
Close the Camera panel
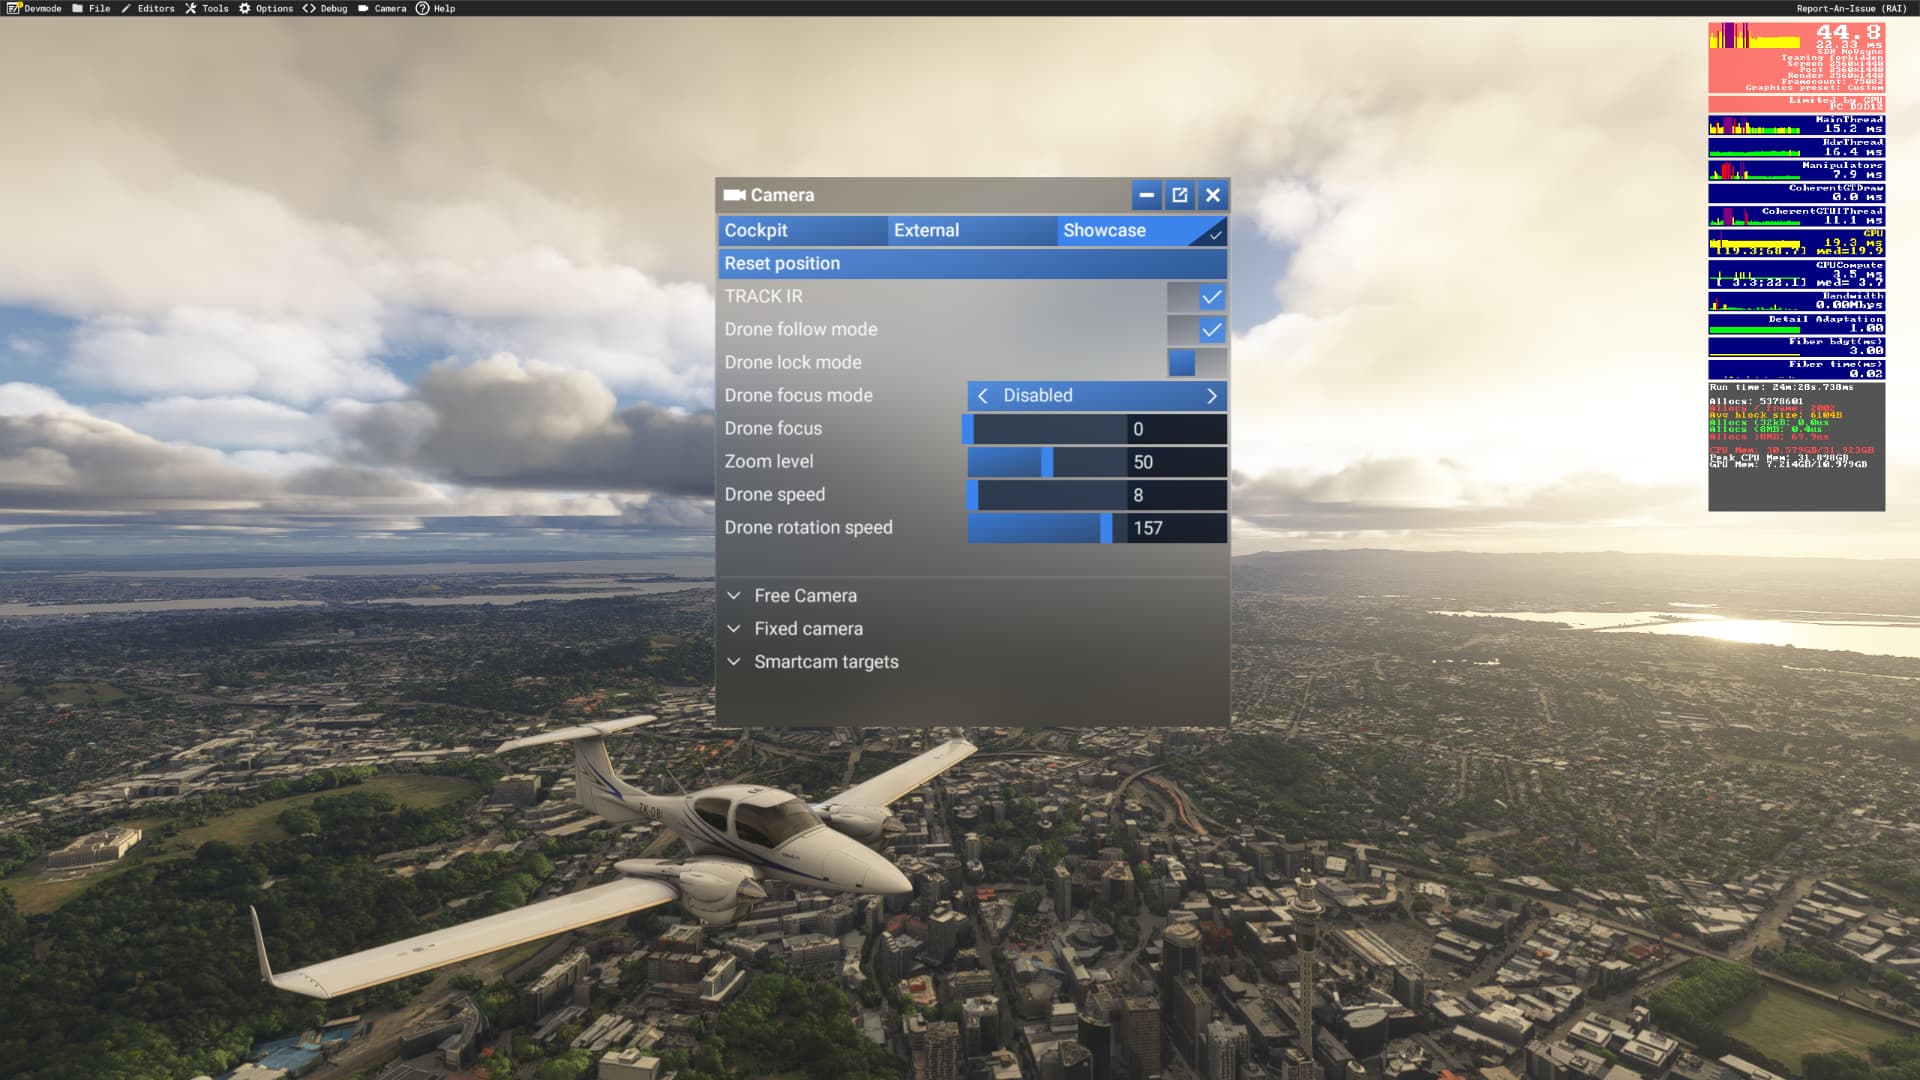1213,195
